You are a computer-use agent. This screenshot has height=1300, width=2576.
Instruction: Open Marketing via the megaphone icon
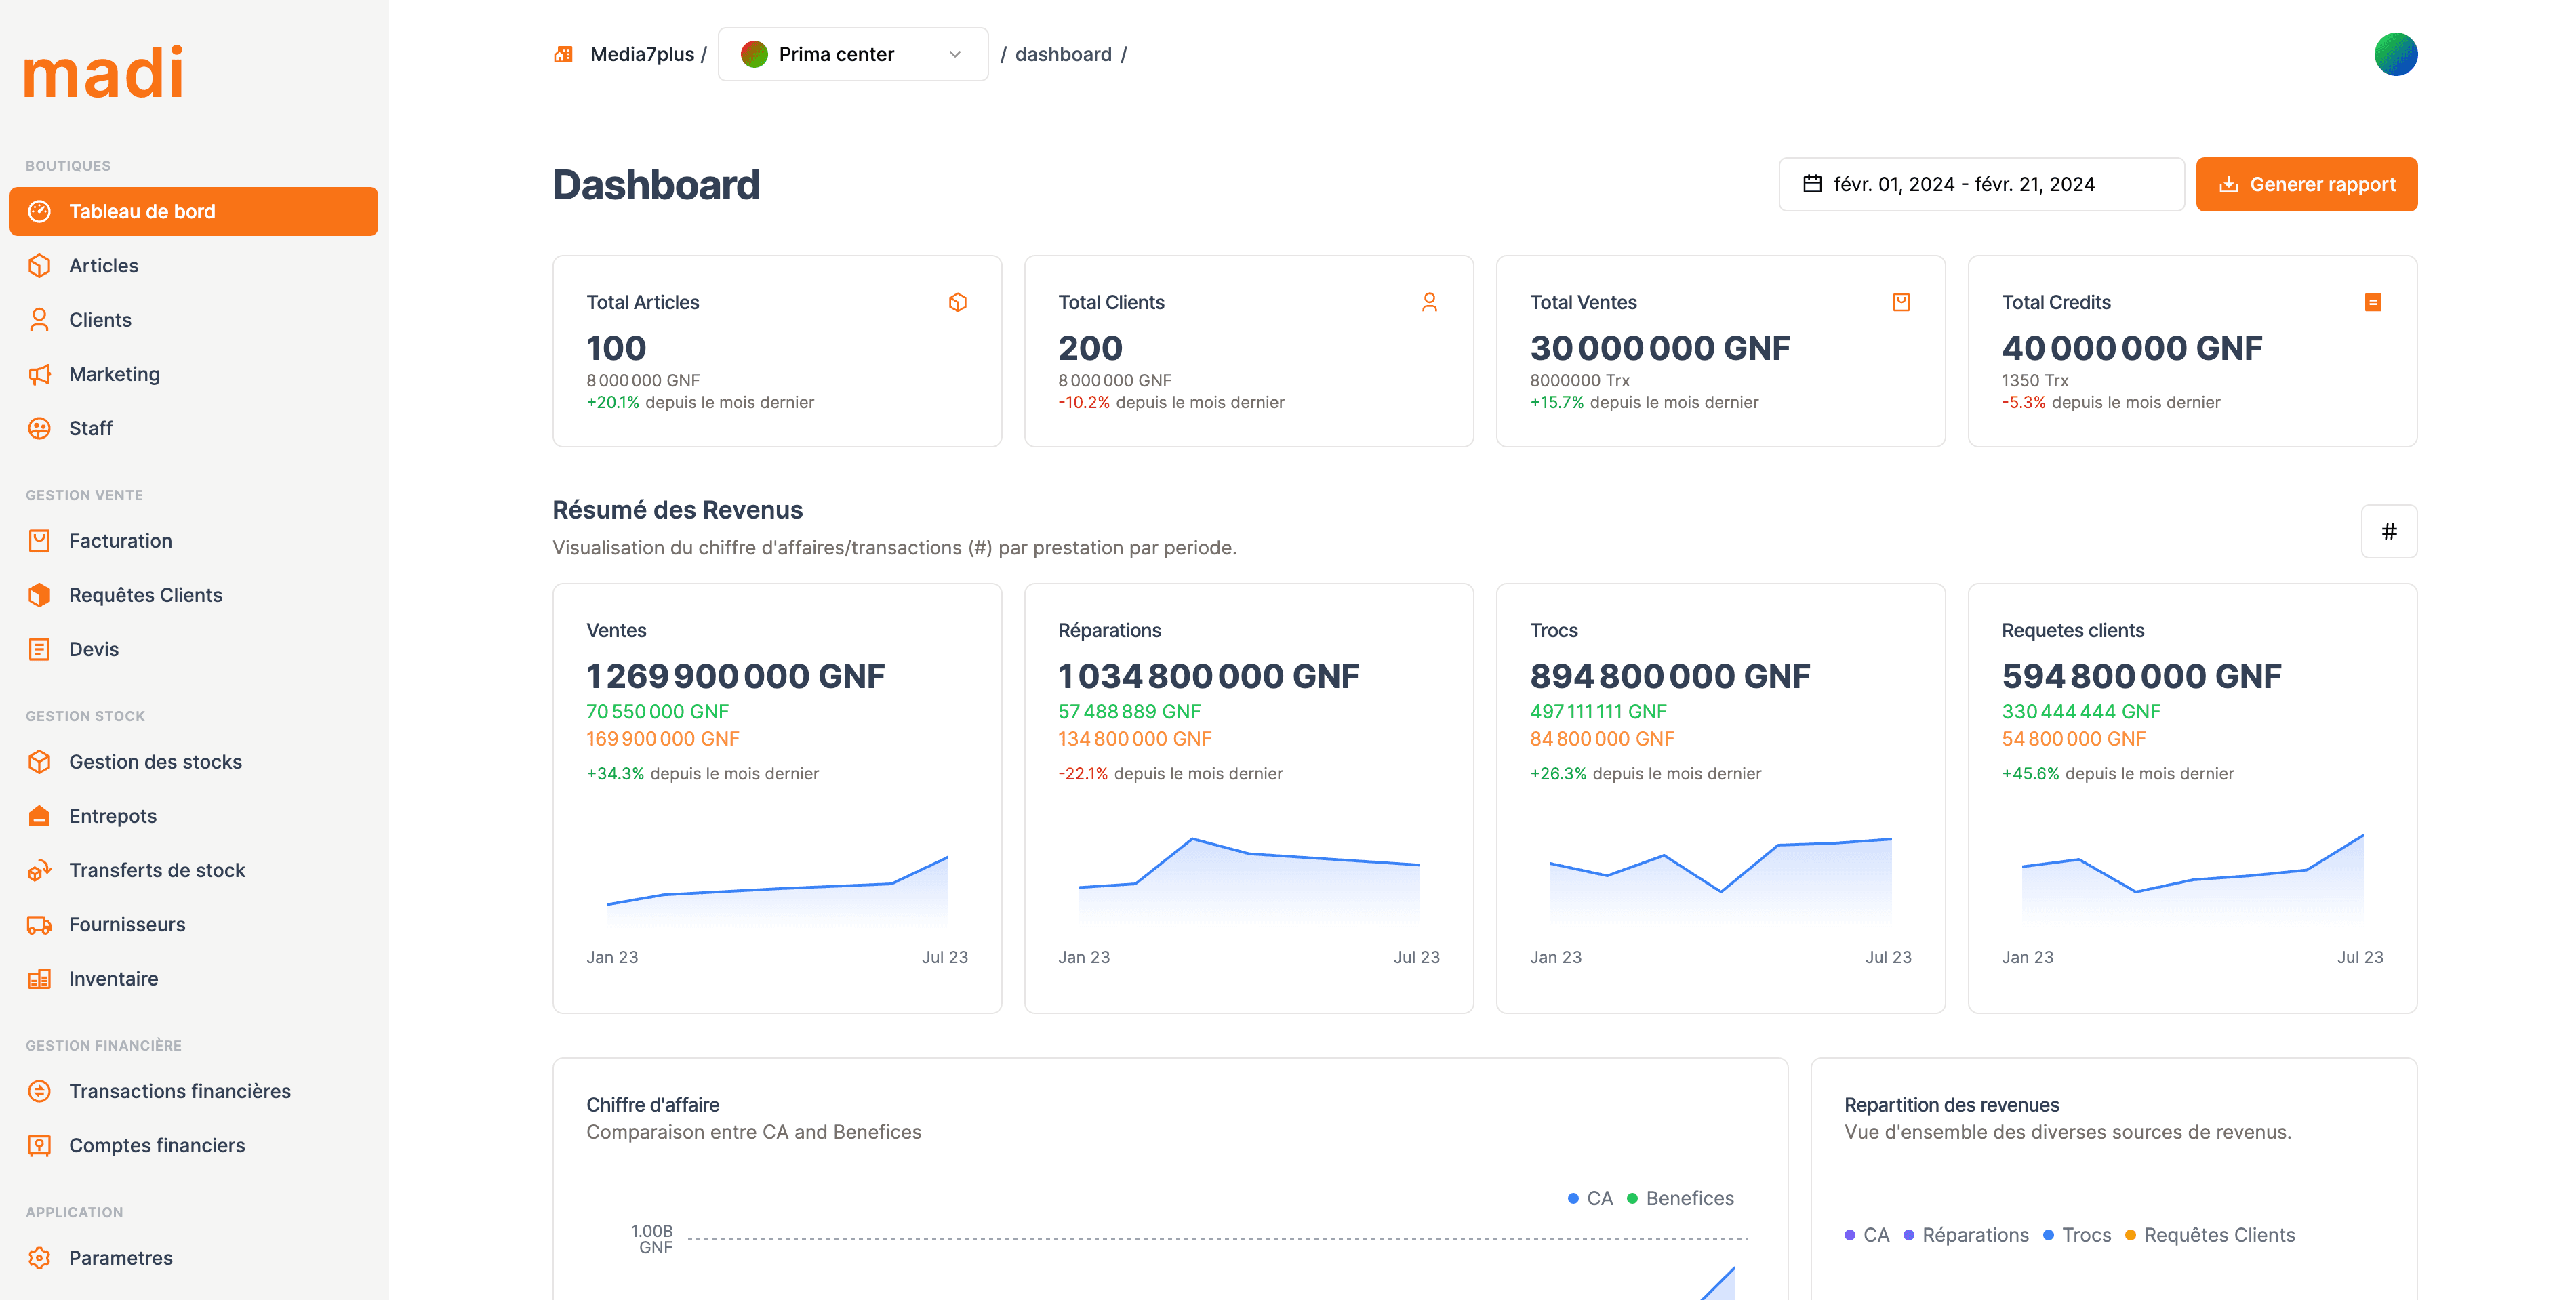(39, 374)
